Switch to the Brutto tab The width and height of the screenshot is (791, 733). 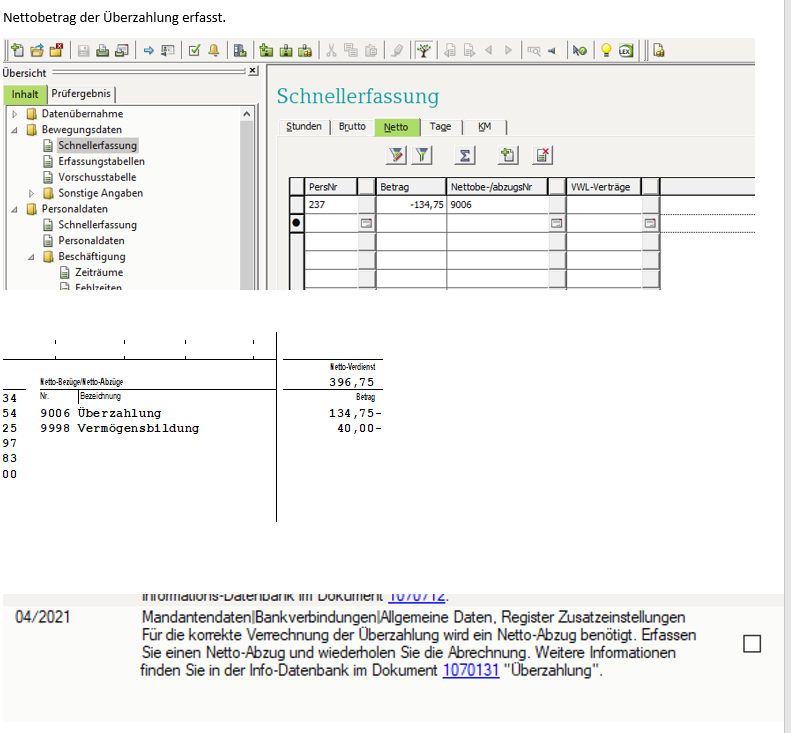tap(352, 127)
